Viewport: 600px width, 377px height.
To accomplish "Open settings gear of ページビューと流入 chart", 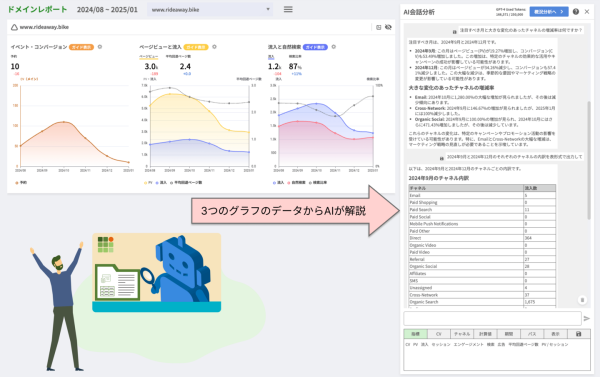I will pyautogui.click(x=214, y=47).
